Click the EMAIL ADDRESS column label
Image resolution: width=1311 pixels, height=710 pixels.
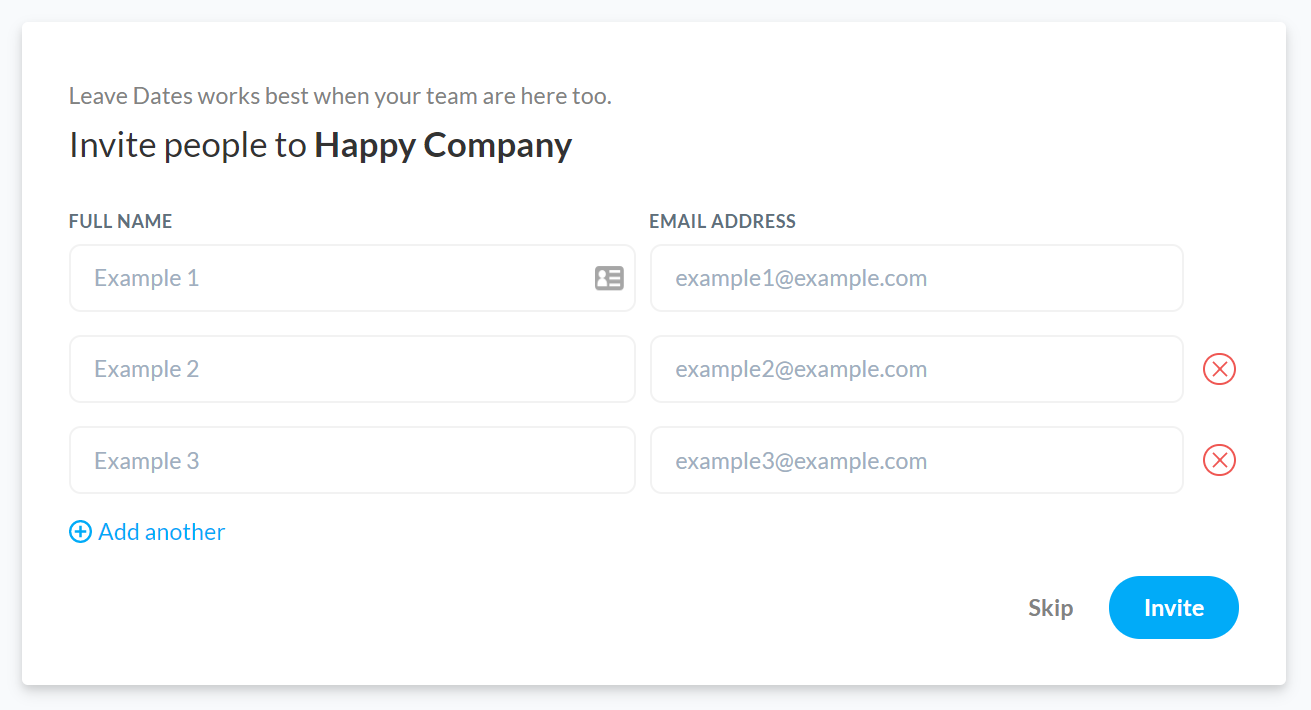[723, 222]
